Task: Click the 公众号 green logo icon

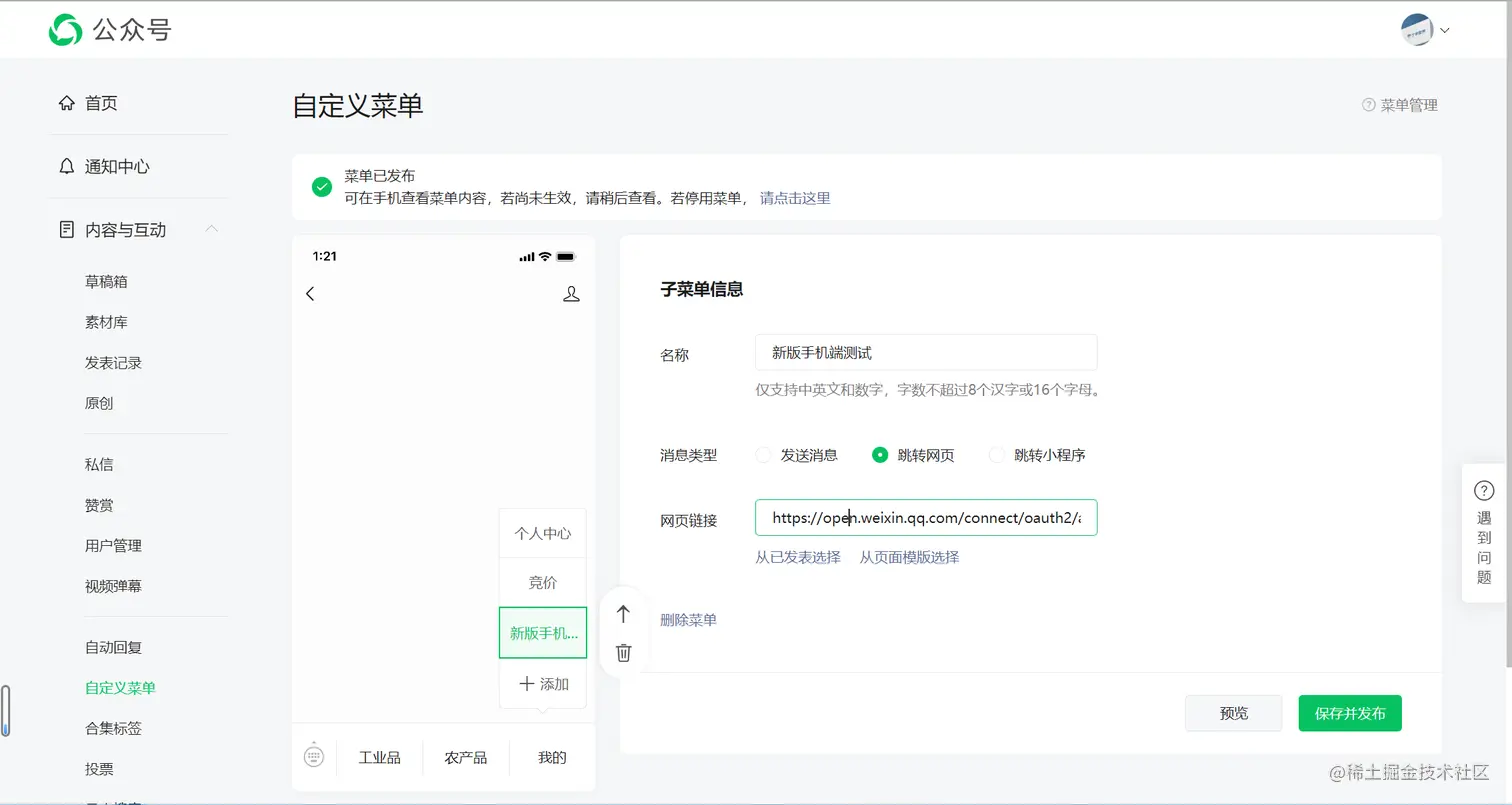Action: point(63,29)
